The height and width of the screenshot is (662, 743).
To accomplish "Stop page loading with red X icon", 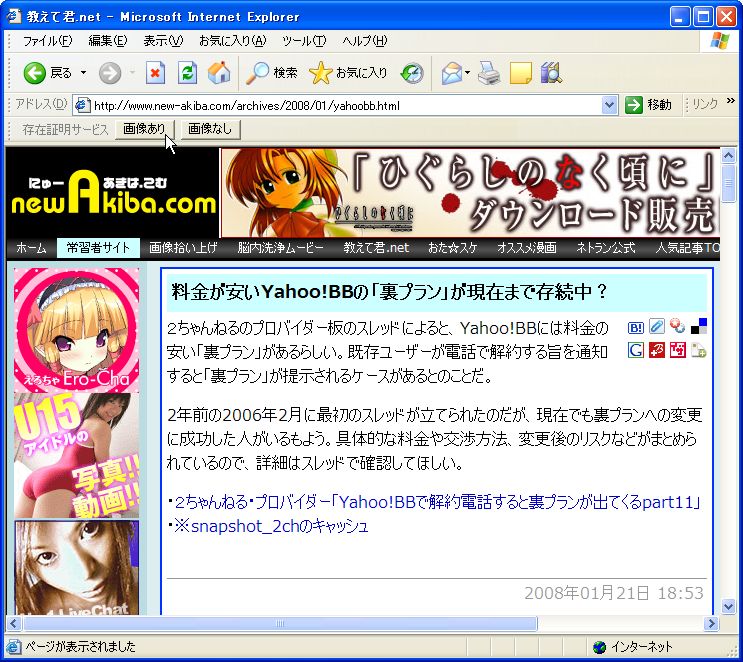I will 155,73.
